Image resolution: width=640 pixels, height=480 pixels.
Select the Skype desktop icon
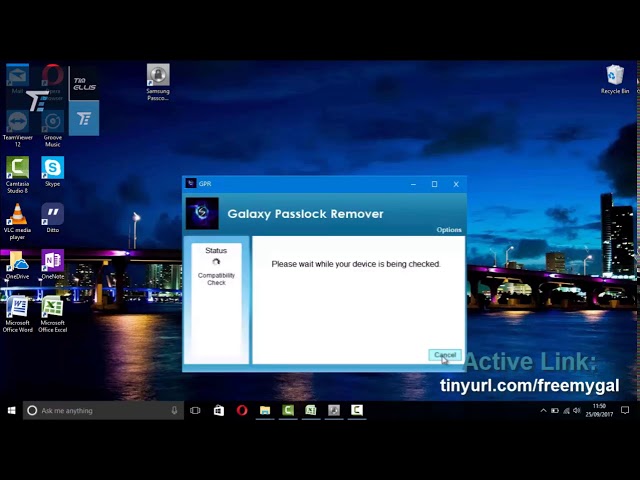(x=53, y=171)
